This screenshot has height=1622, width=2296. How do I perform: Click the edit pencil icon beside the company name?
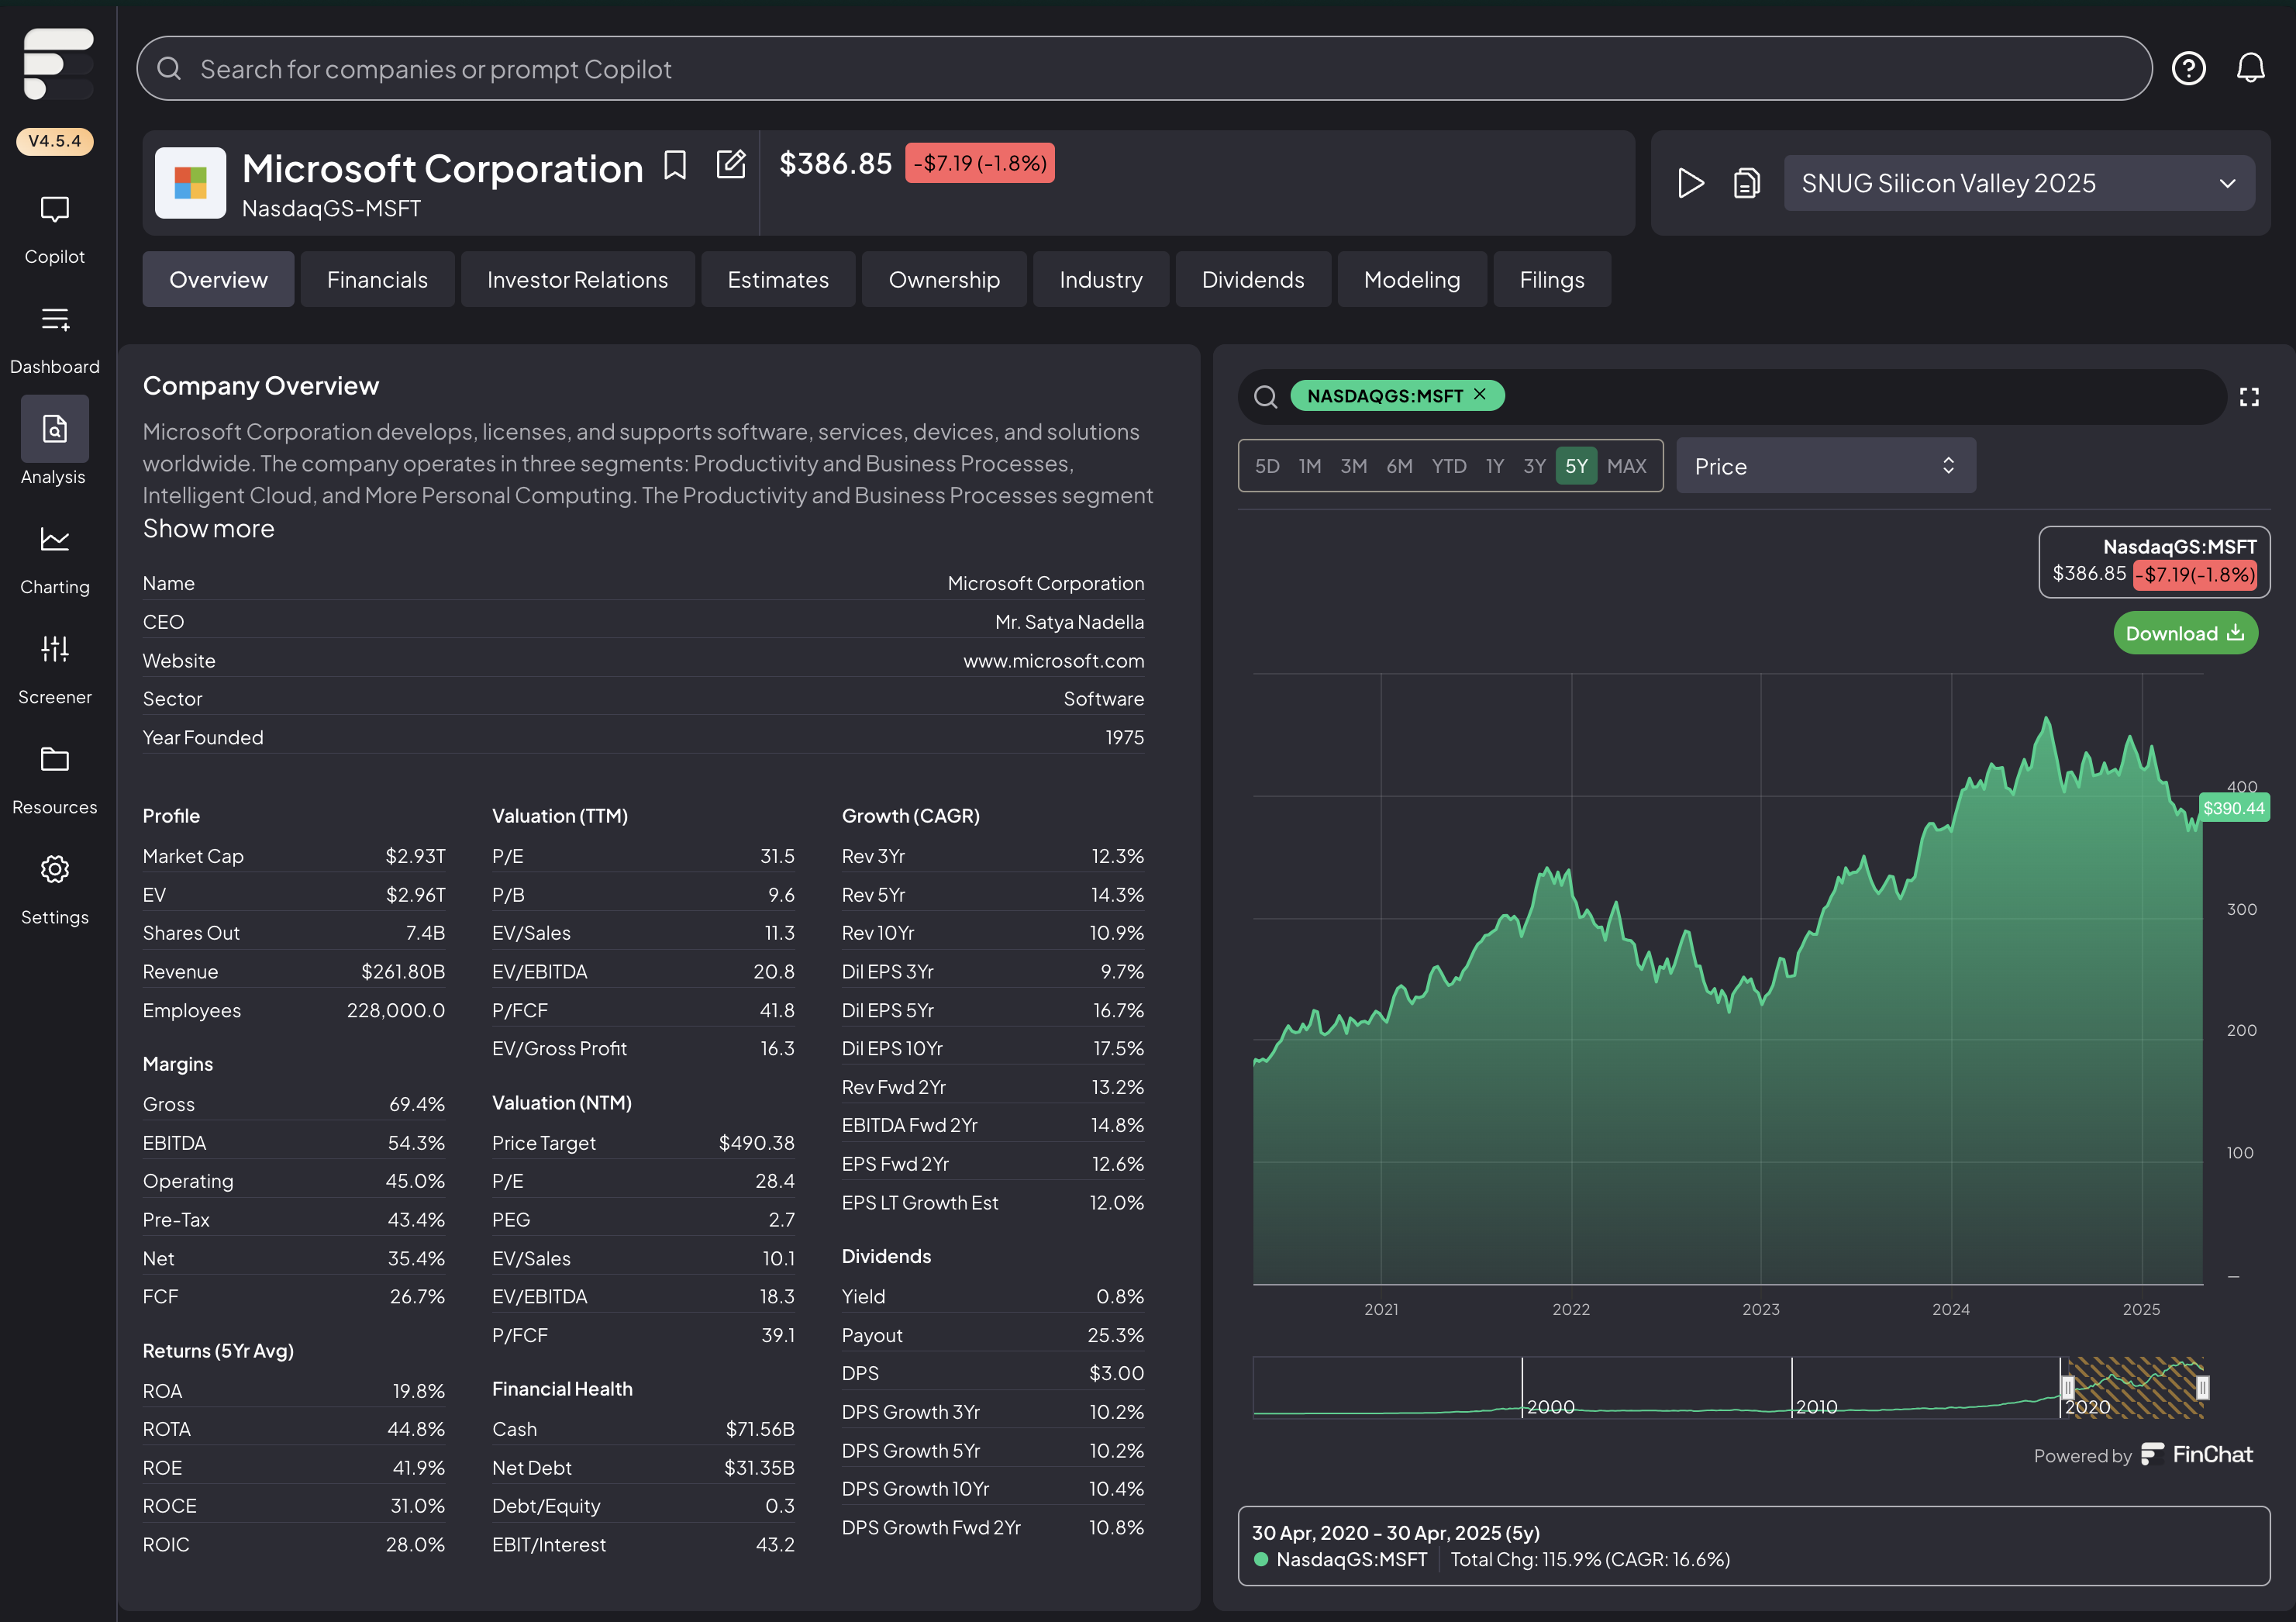point(731,164)
